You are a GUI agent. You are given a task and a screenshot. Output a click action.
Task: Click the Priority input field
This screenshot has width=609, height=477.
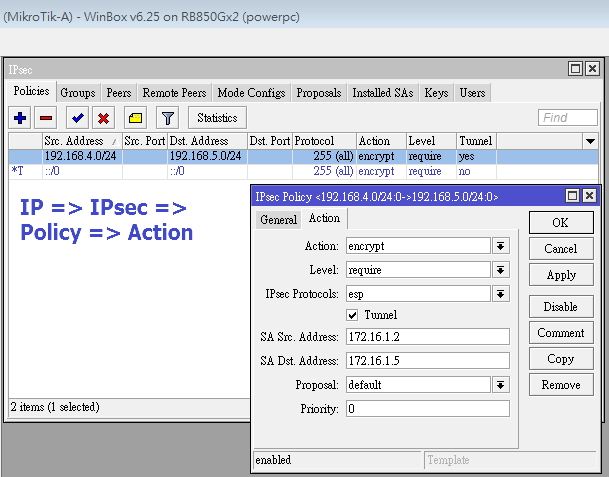[428, 409]
